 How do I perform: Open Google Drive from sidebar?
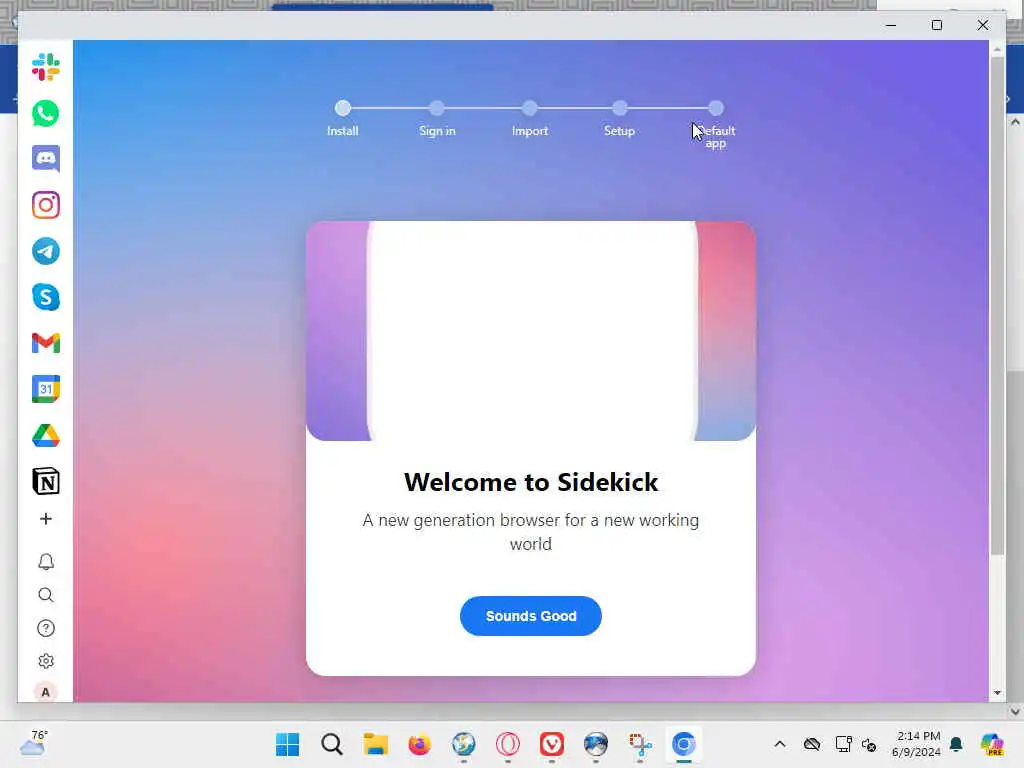pos(46,436)
